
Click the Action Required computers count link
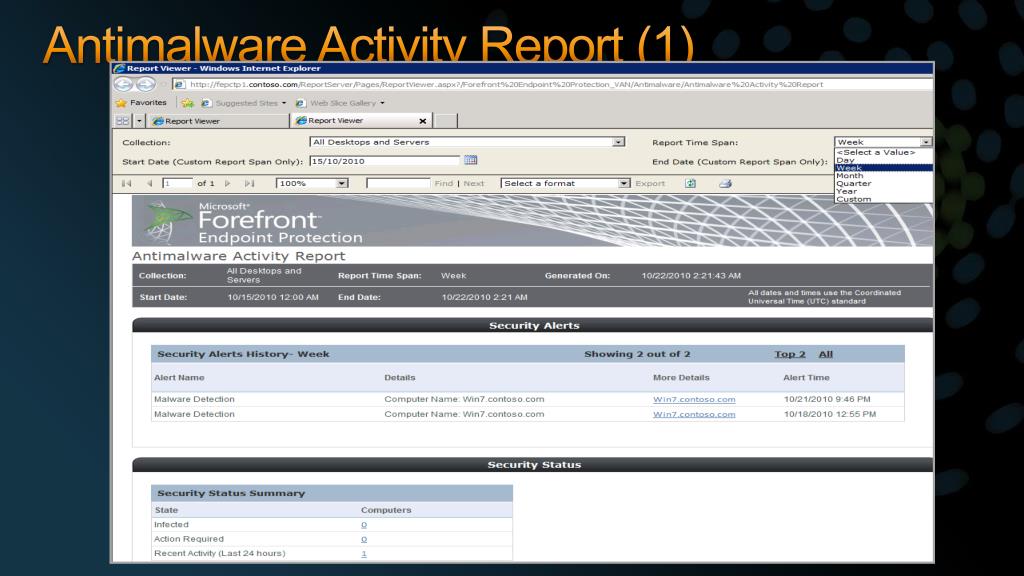tap(364, 539)
